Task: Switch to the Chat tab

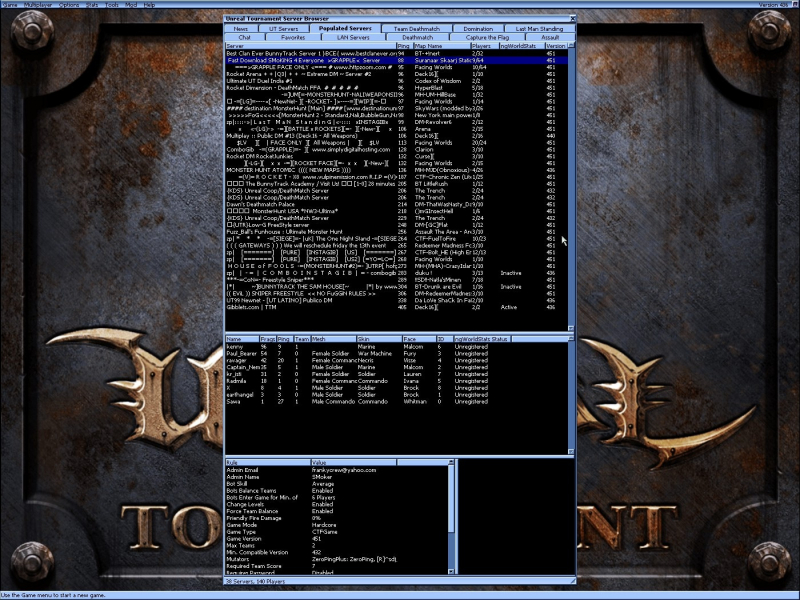Action: [244, 37]
